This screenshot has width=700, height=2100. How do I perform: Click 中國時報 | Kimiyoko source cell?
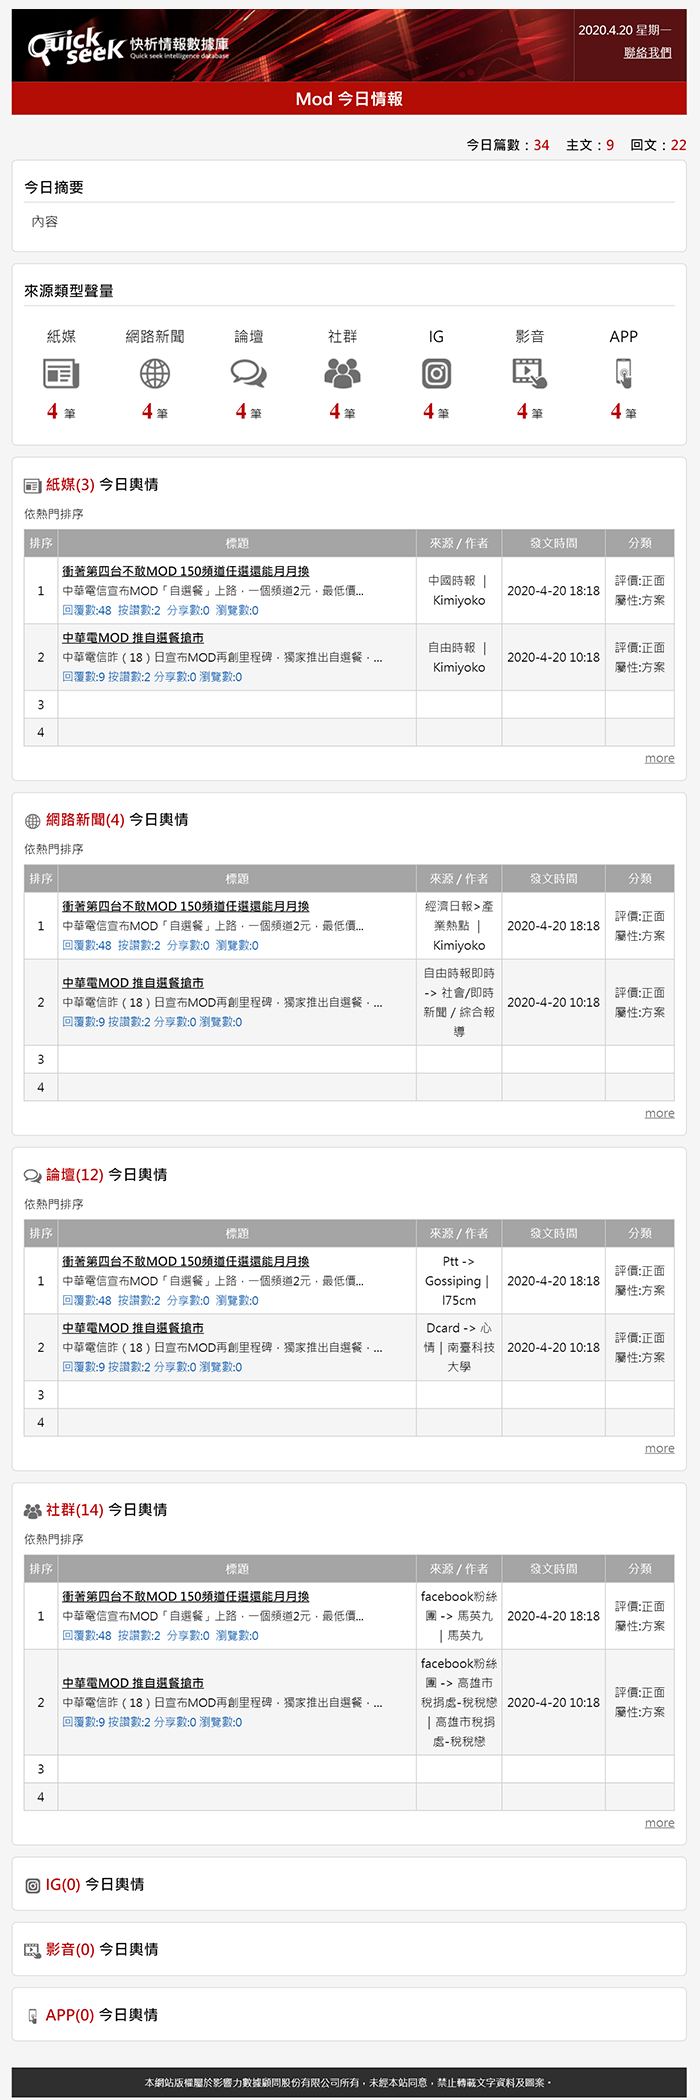click(x=459, y=591)
